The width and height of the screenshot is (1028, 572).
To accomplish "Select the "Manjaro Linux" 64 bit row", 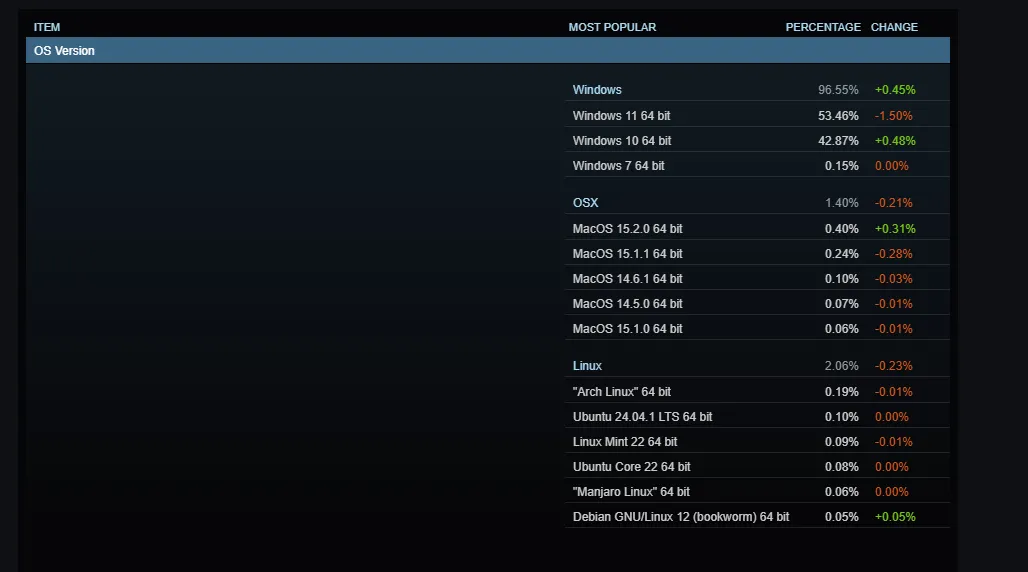I will pyautogui.click(x=631, y=492).
